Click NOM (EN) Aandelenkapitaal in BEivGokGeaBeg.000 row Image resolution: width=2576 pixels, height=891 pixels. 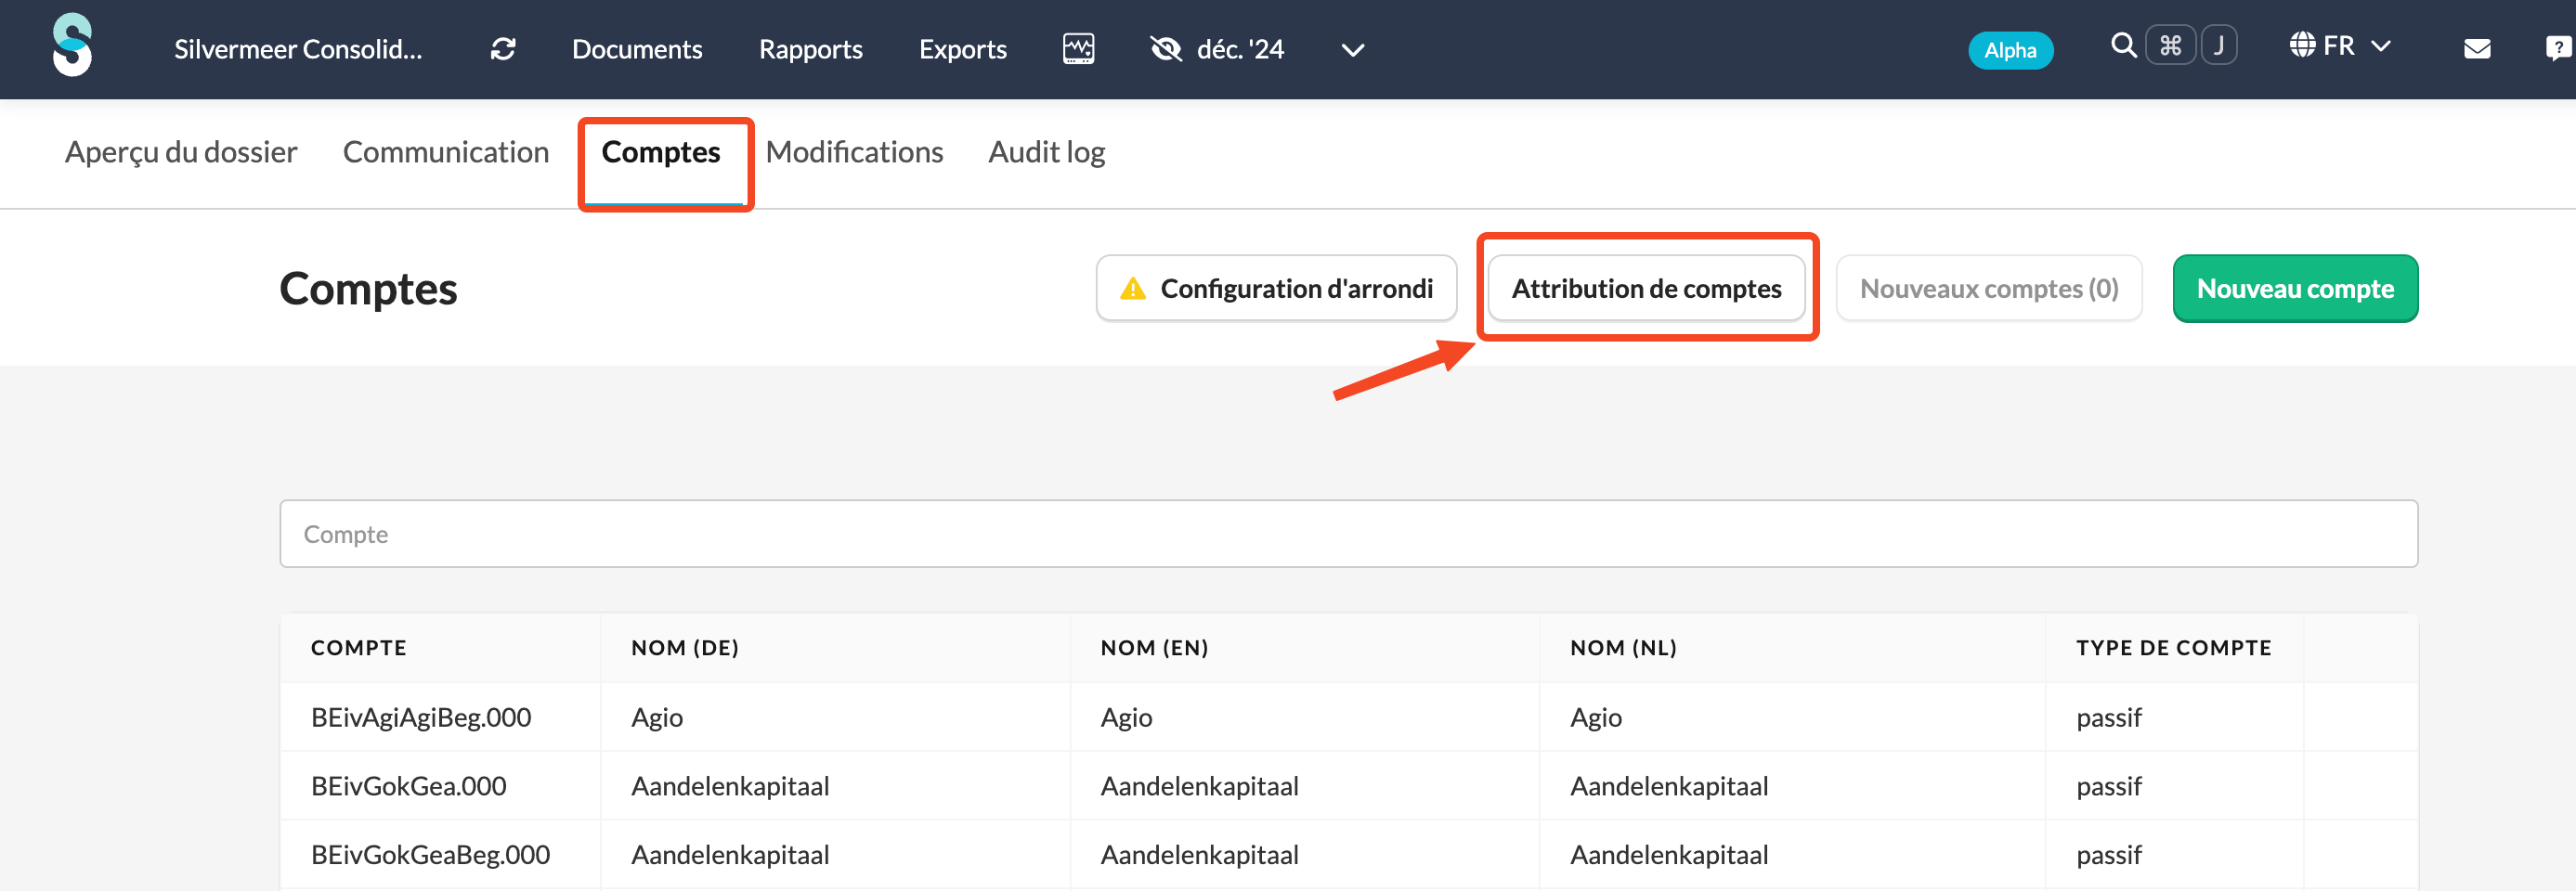(x=1200, y=855)
